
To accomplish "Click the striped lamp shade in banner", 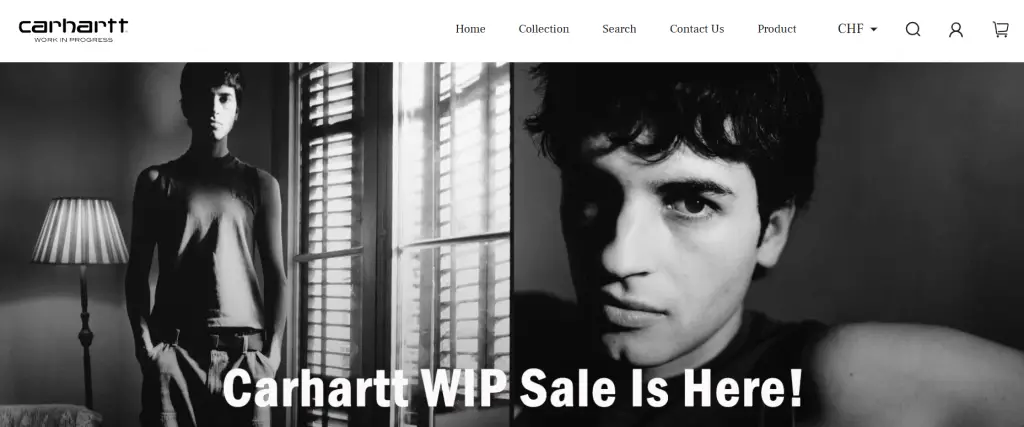I will pos(80,232).
